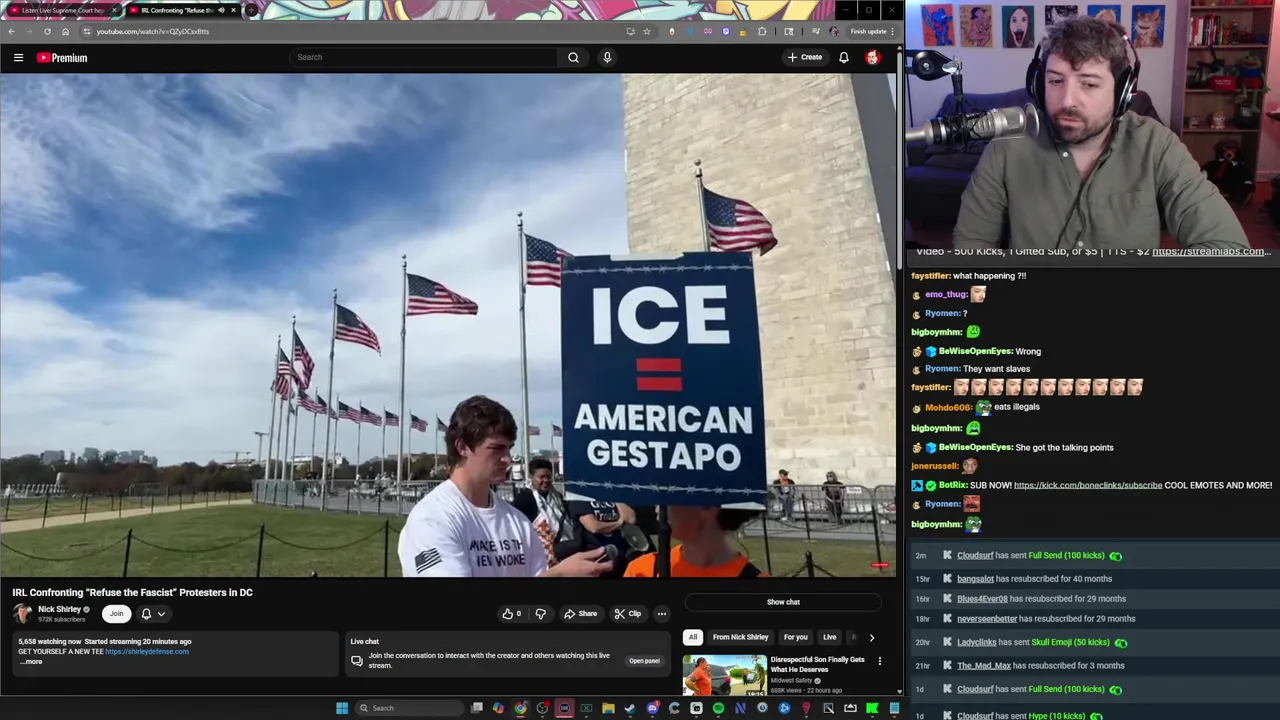Click username Blues4Eve0r in subscription feed
The width and height of the screenshot is (1280, 720).
982,599
